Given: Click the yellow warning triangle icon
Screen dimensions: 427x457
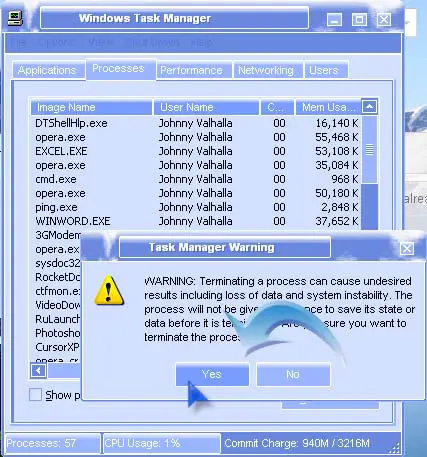Looking at the screenshot, I should [109, 290].
